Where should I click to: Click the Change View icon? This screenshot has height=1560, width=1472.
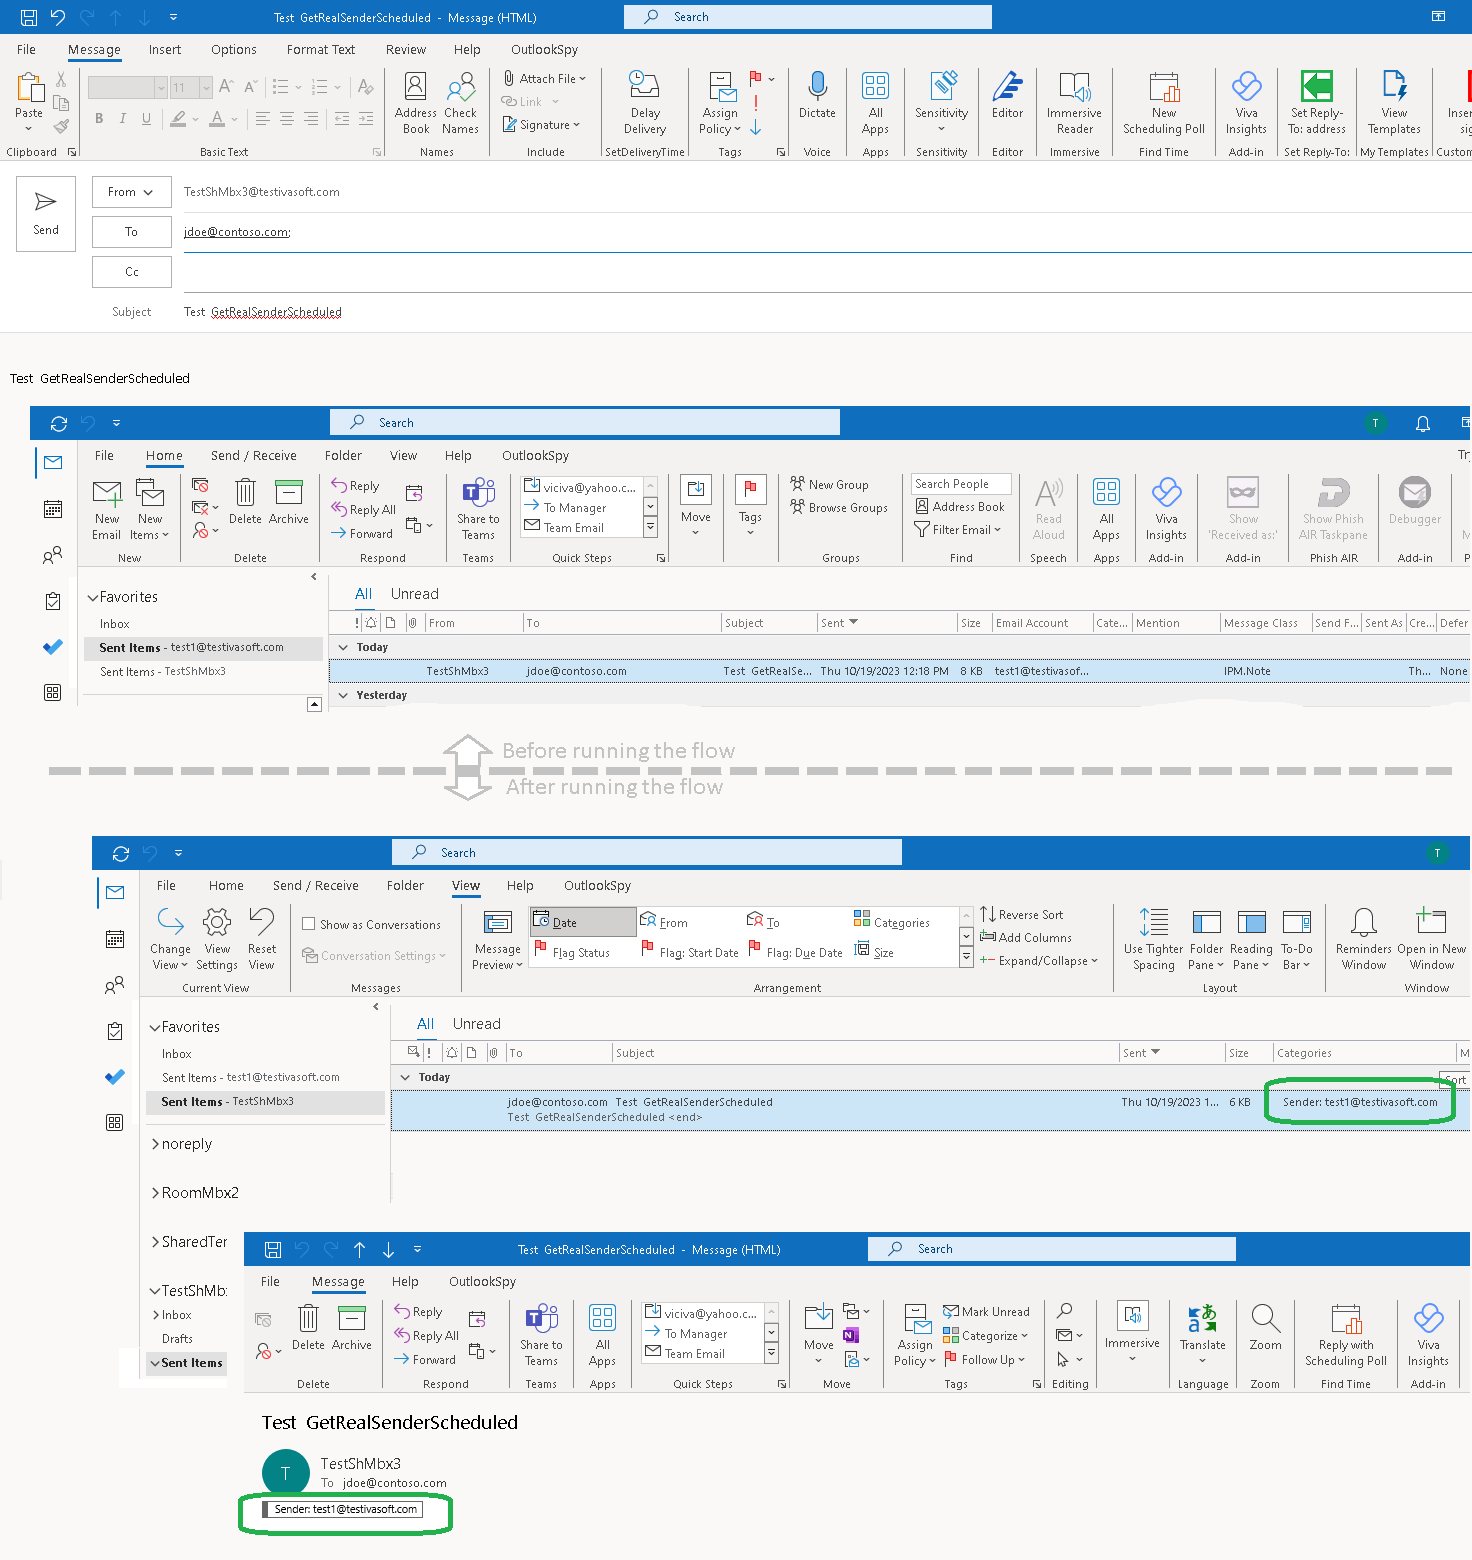[x=170, y=939]
